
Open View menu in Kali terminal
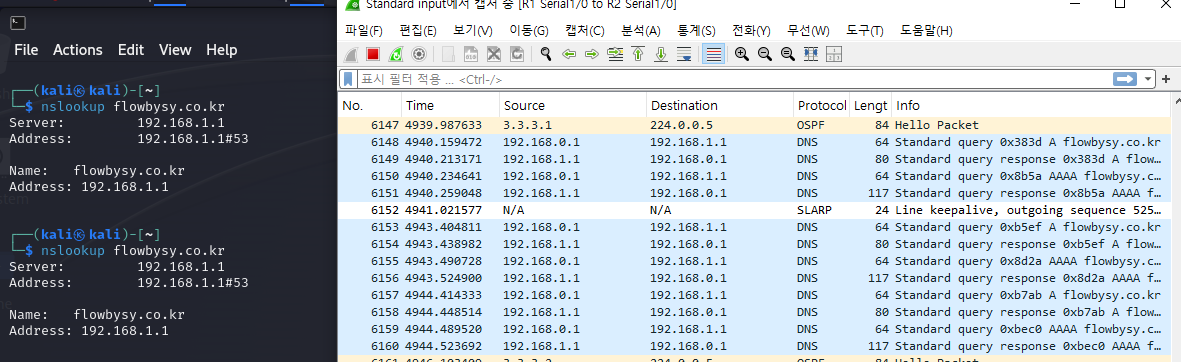(175, 50)
